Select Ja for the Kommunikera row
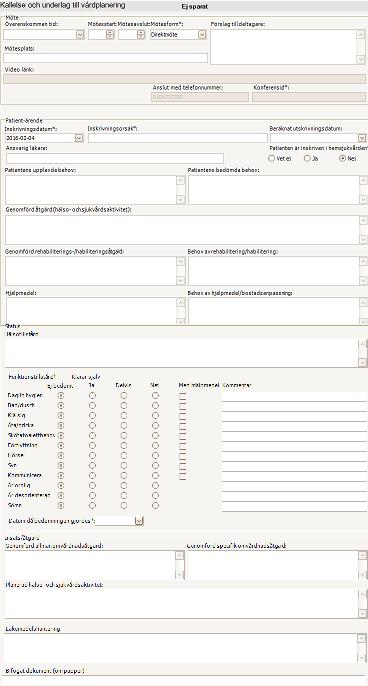368x686 pixels. pos(92,475)
